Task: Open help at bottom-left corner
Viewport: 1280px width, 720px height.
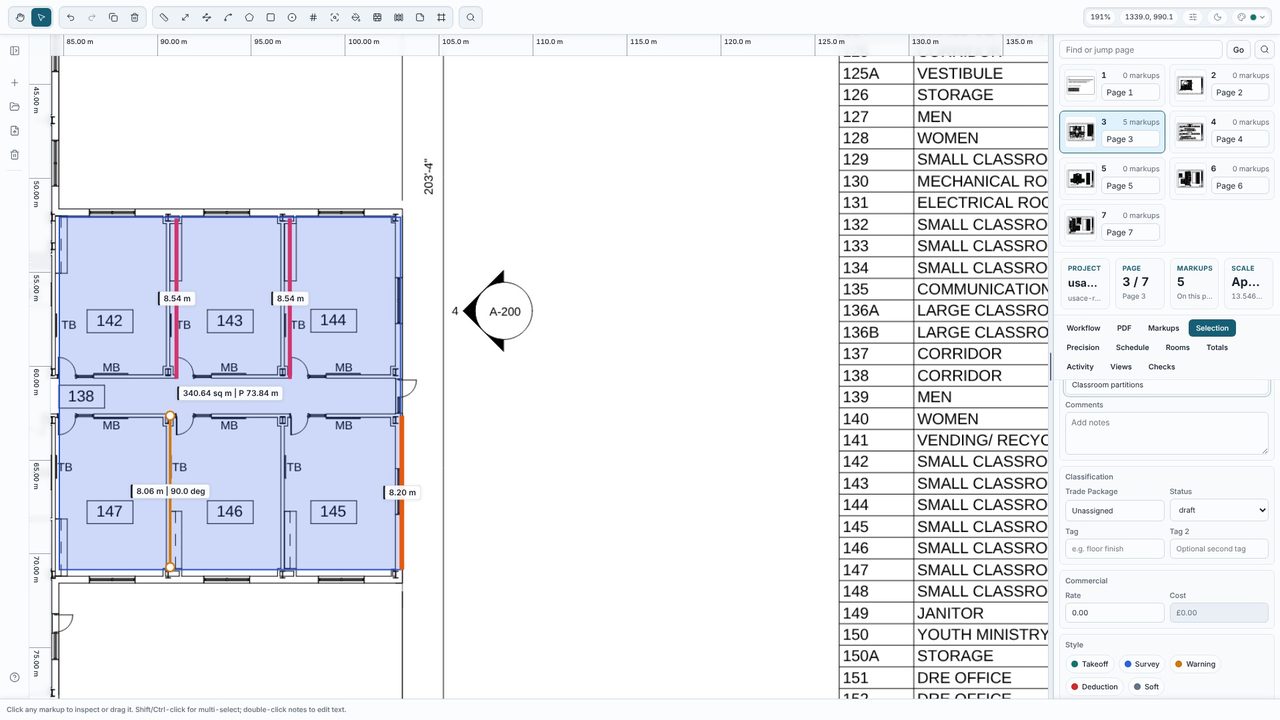Action: click(15, 678)
